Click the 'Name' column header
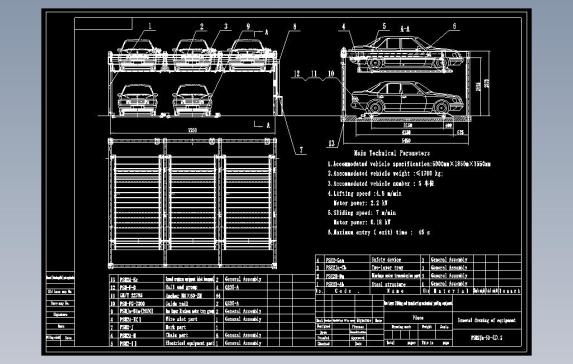This screenshot has width=573, height=364. tap(395, 291)
